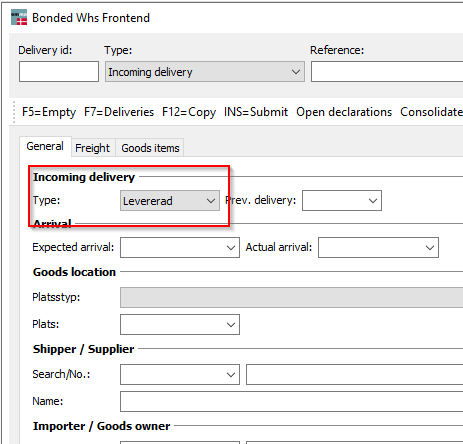Click the Consolidate toolbar command
This screenshot has height=444, width=463.
click(x=431, y=112)
